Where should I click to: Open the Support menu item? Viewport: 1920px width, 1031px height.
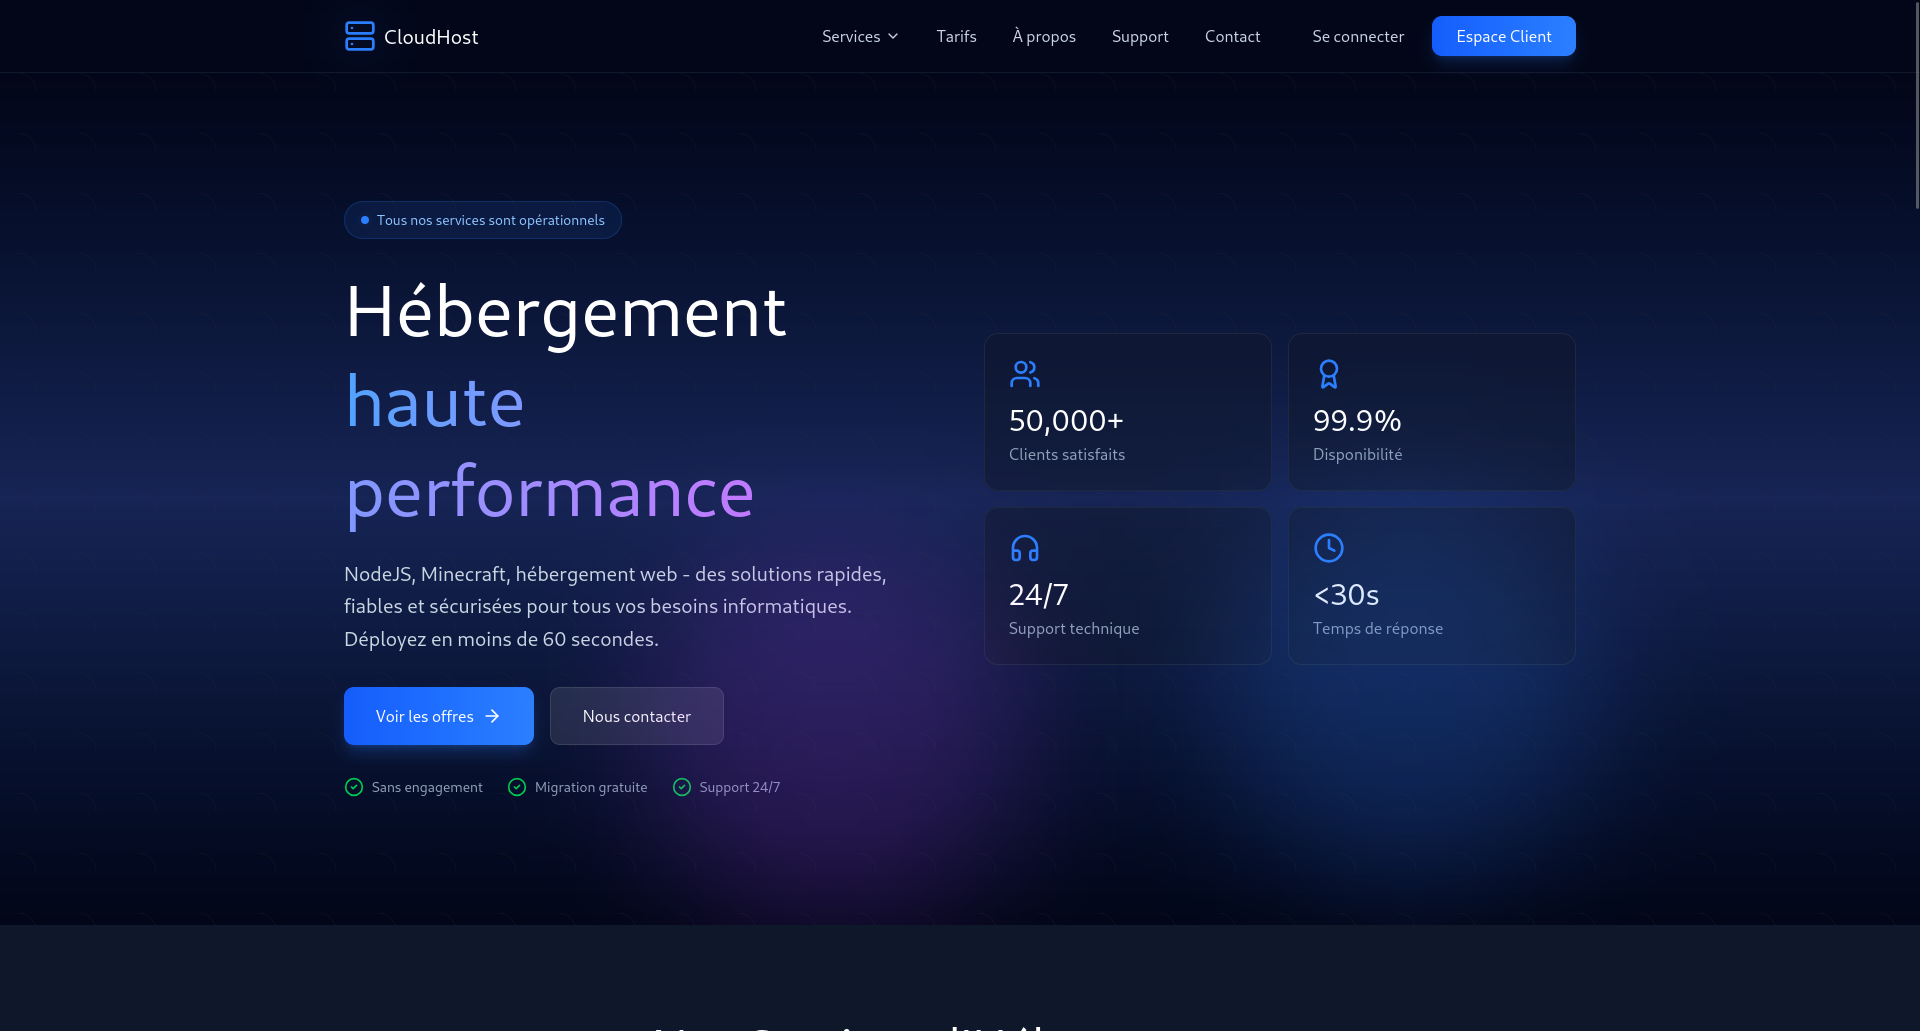pos(1140,36)
